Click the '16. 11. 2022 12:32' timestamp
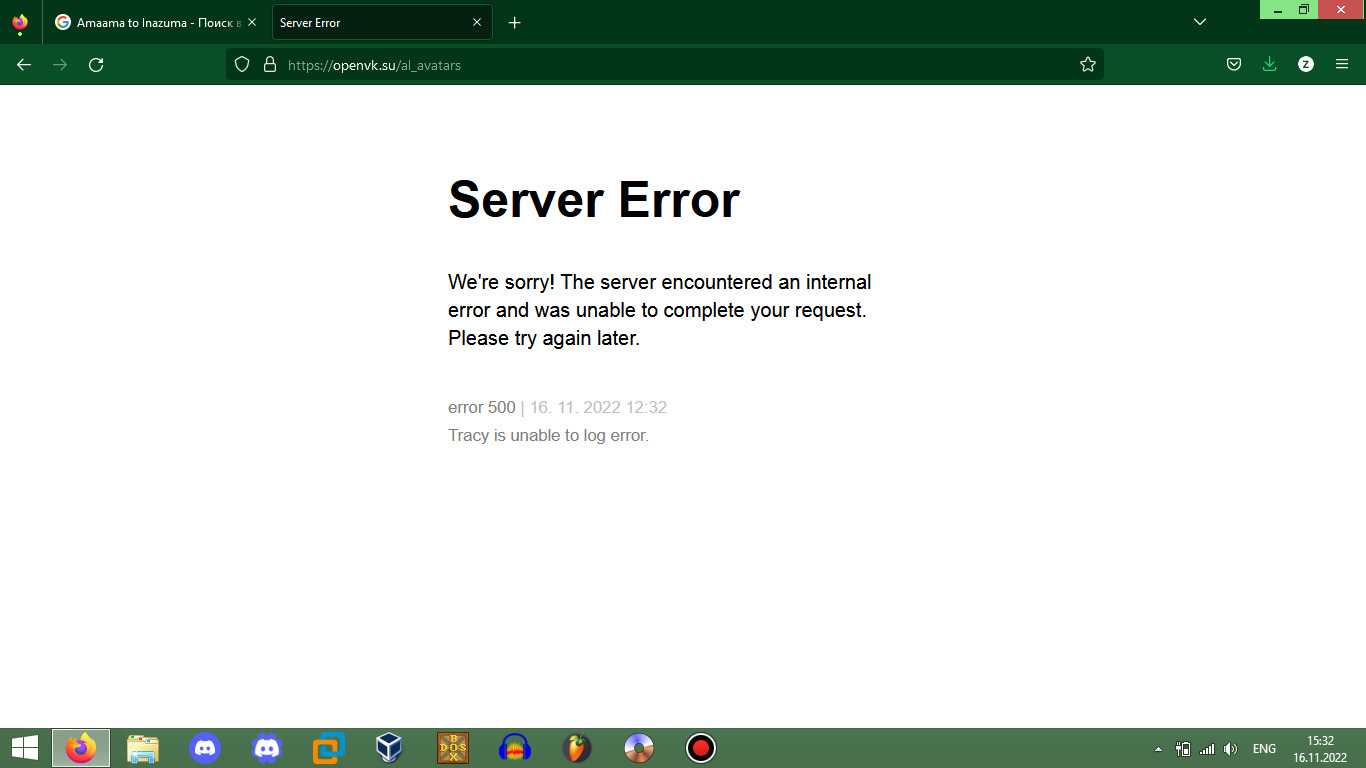This screenshot has height=768, width=1366. pos(598,407)
